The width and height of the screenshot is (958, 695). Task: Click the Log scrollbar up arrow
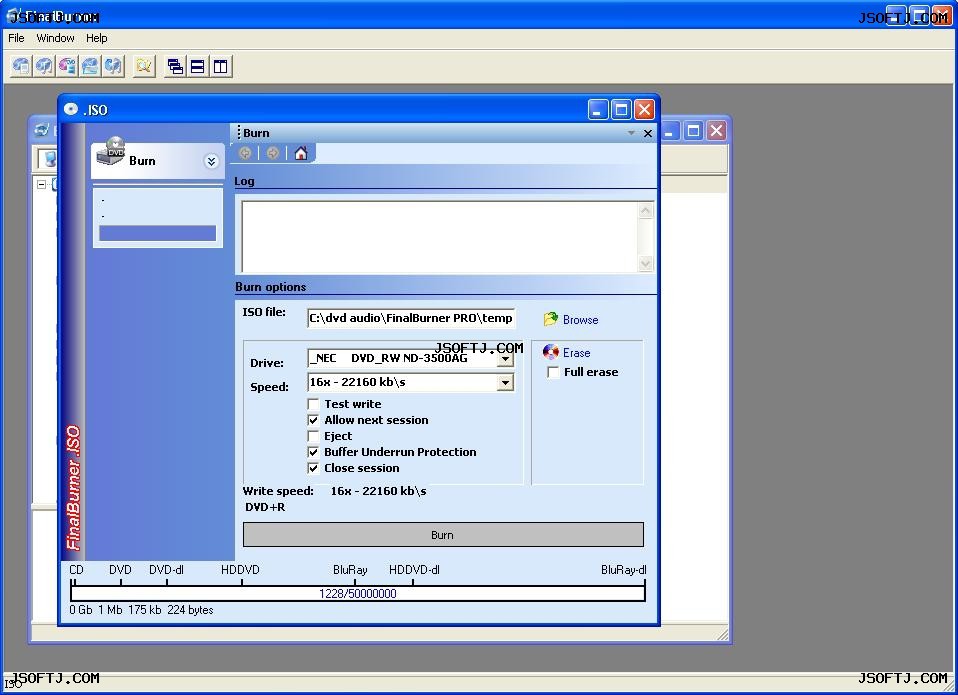(646, 211)
